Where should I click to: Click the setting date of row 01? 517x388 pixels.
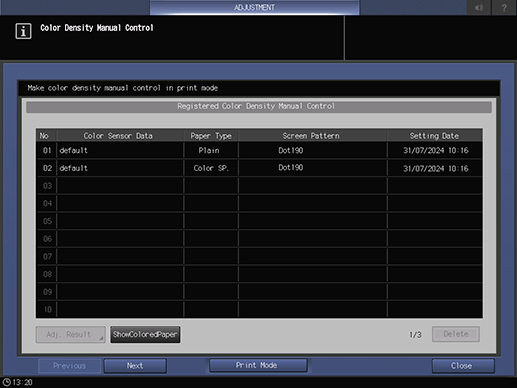435,150
